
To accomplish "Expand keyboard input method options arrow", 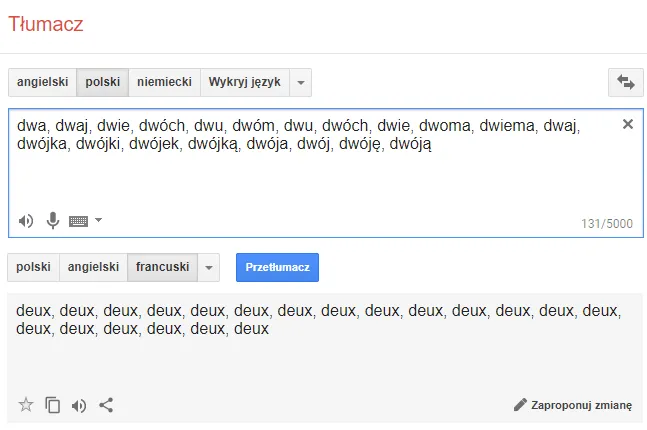I will click(98, 220).
